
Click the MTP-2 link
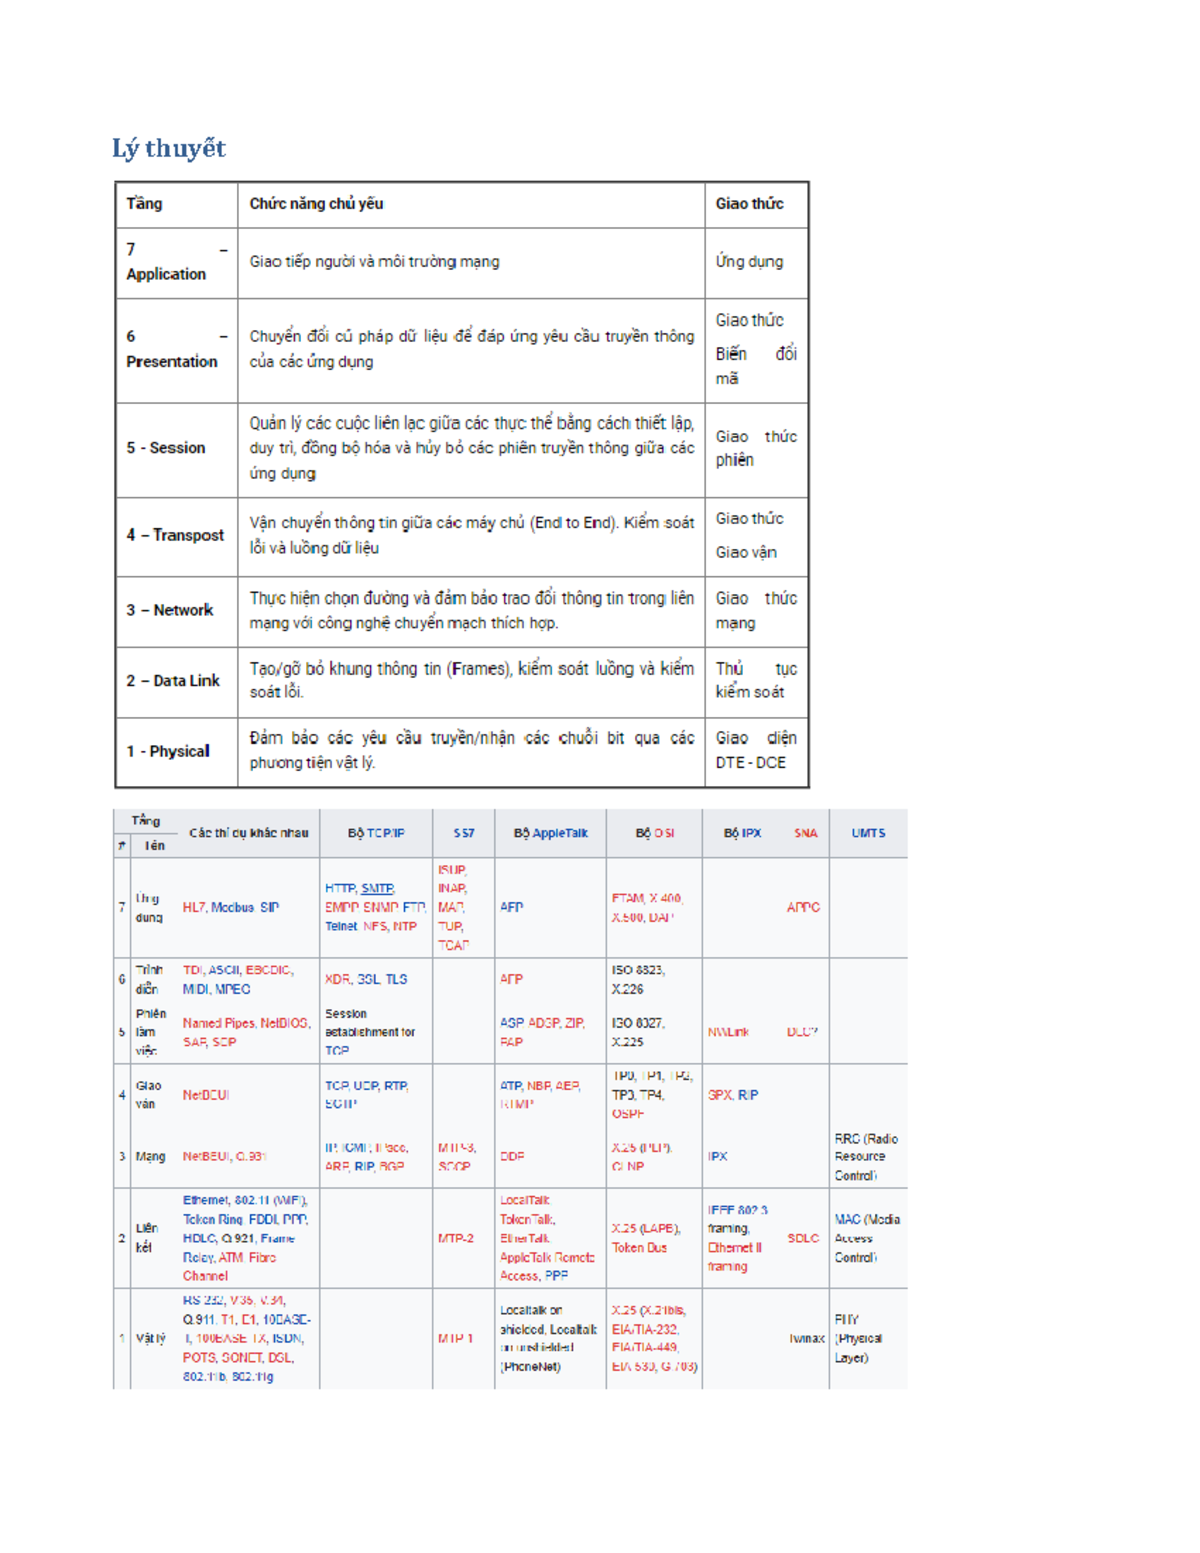pyautogui.click(x=456, y=1238)
